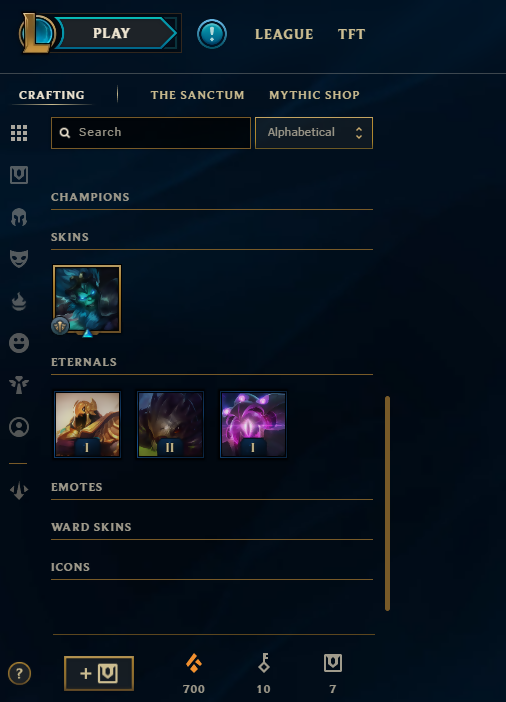
Task: Open the notification alert icon
Action: click(x=212, y=34)
